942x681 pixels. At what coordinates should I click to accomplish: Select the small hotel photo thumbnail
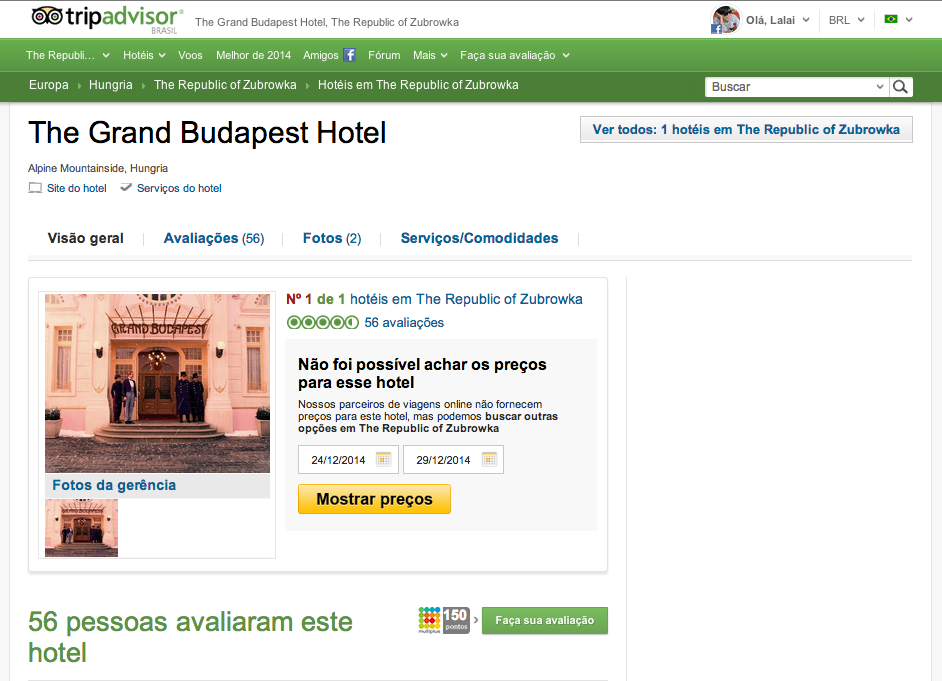point(82,528)
